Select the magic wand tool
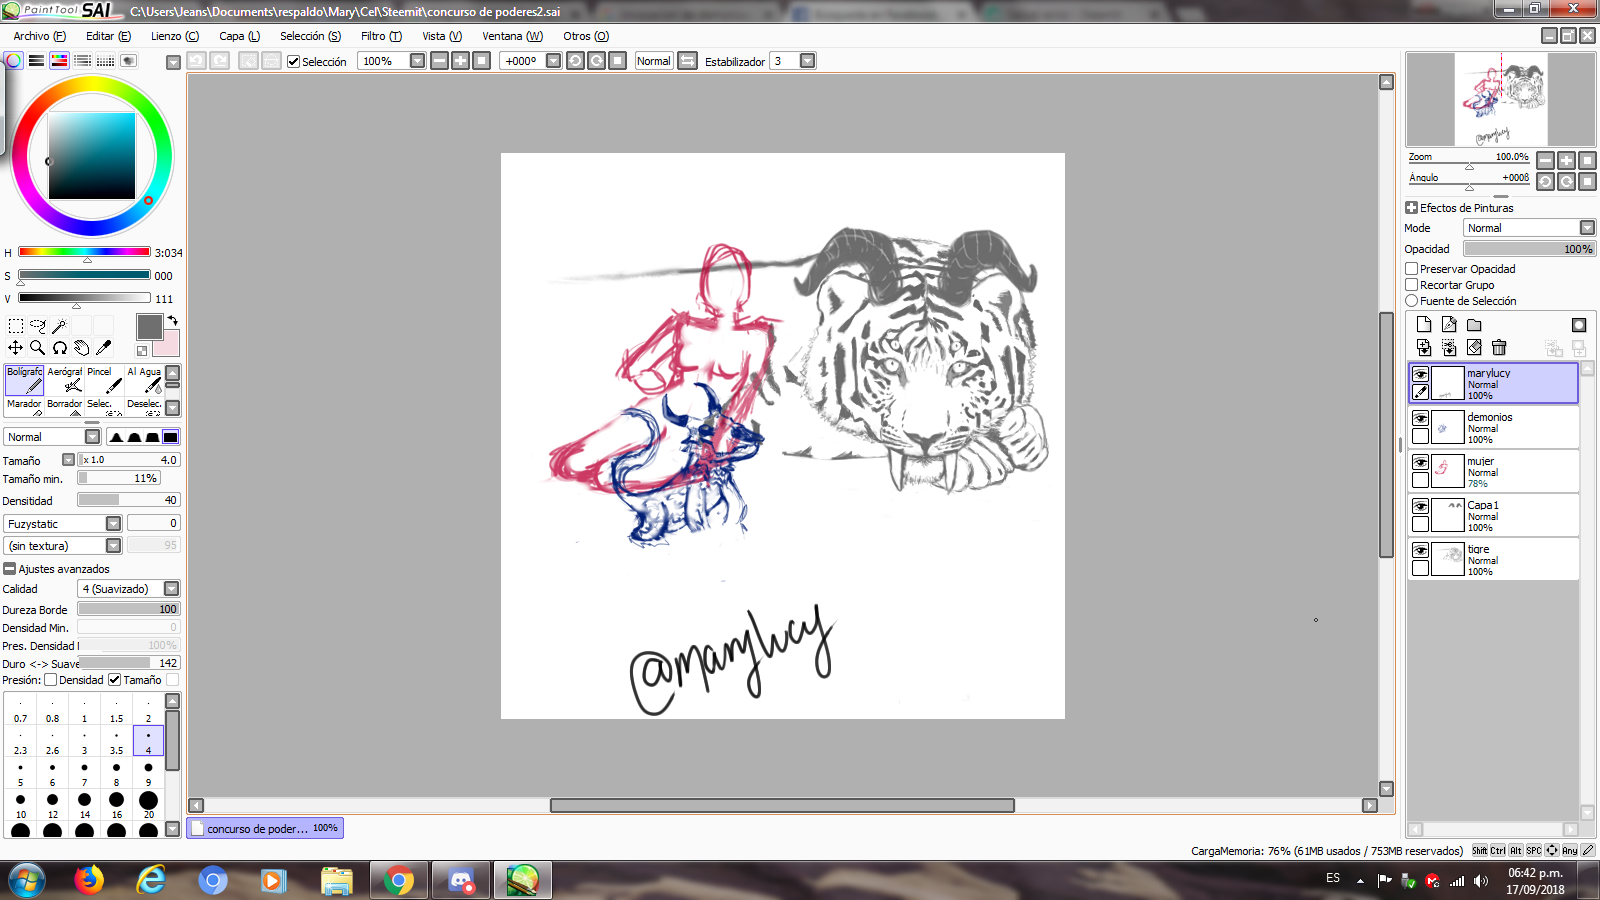 (60, 326)
